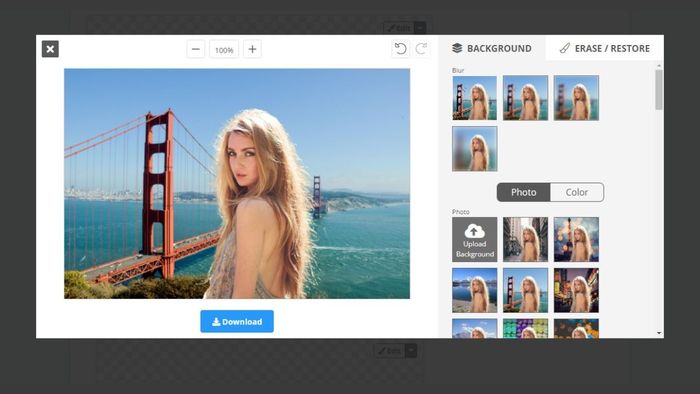Click the background panel scrollbar thumb
This screenshot has height=394, width=700.
tap(659, 89)
